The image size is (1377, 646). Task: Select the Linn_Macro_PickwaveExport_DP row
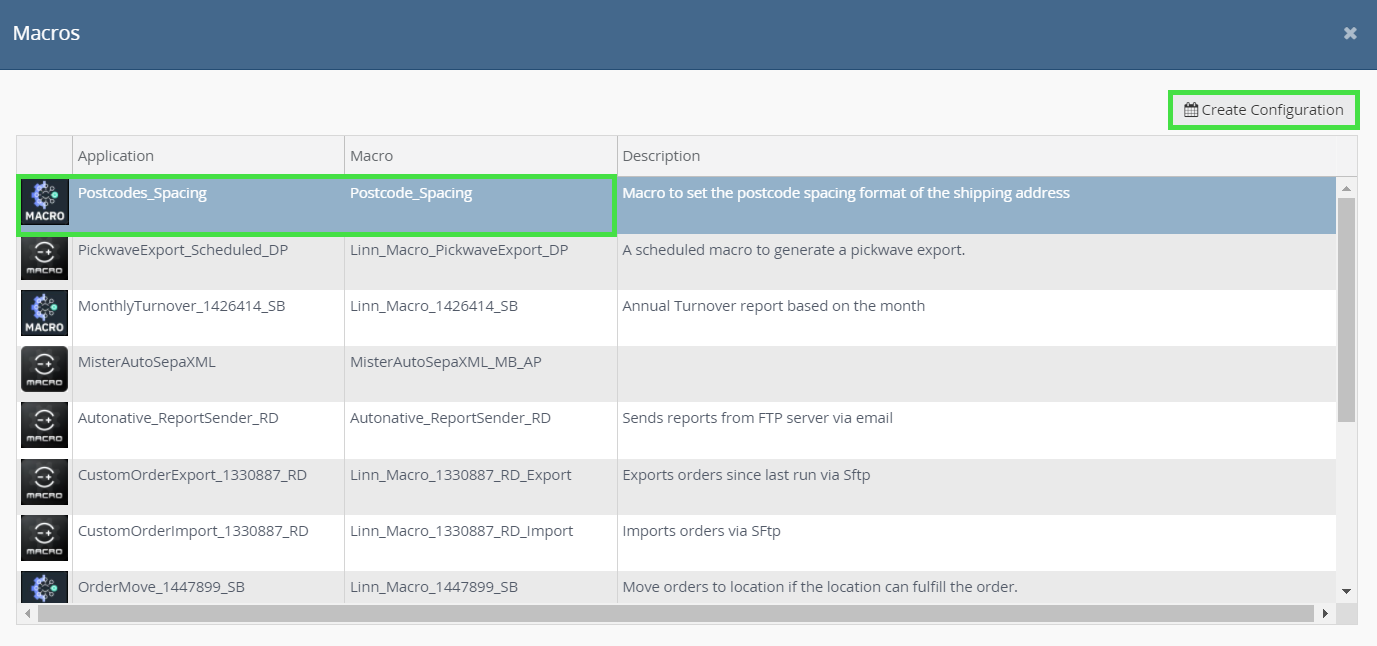coord(677,262)
